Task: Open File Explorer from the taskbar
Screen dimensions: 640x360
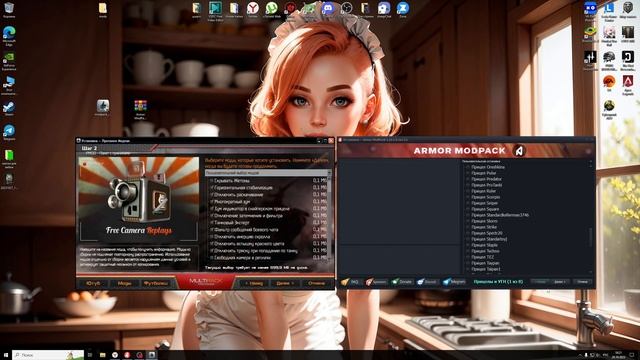Action: tap(102, 355)
